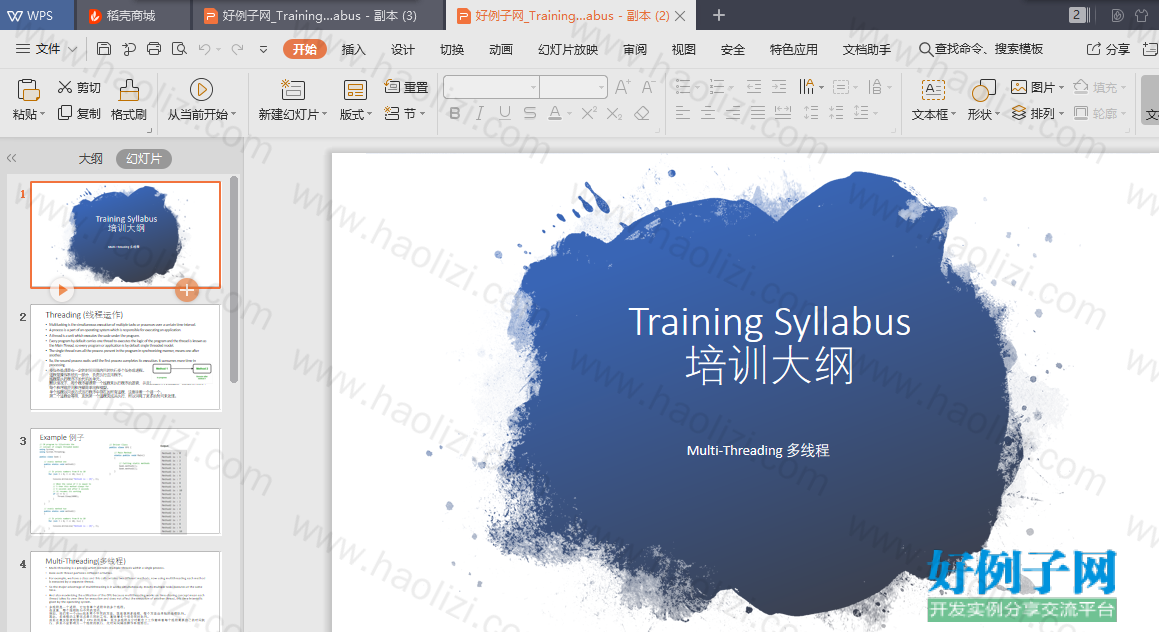Toggle Bold formatting
This screenshot has height=632, width=1159.
click(455, 113)
